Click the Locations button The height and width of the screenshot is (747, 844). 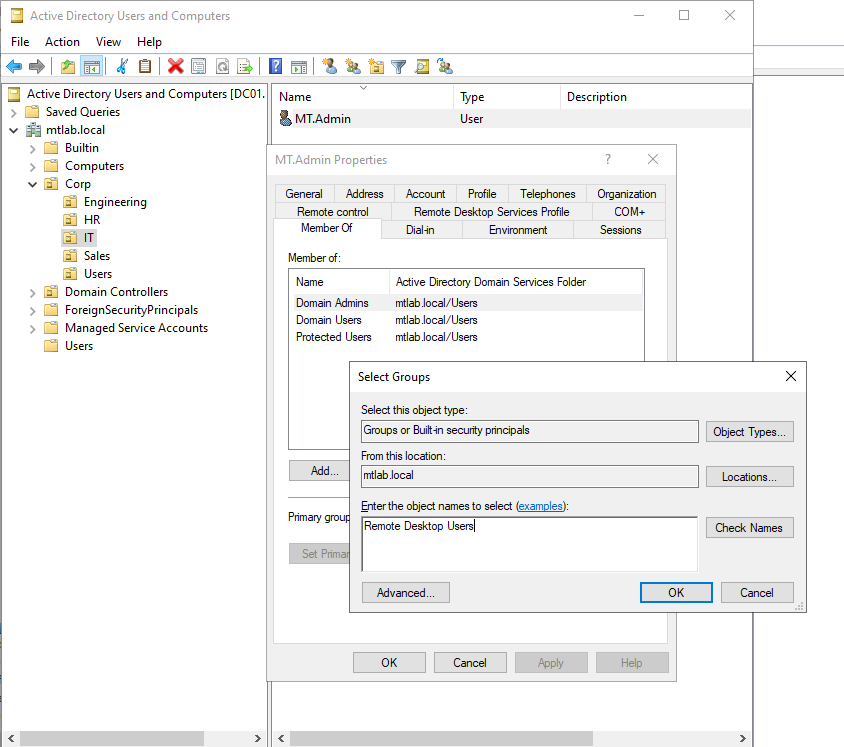[749, 477]
